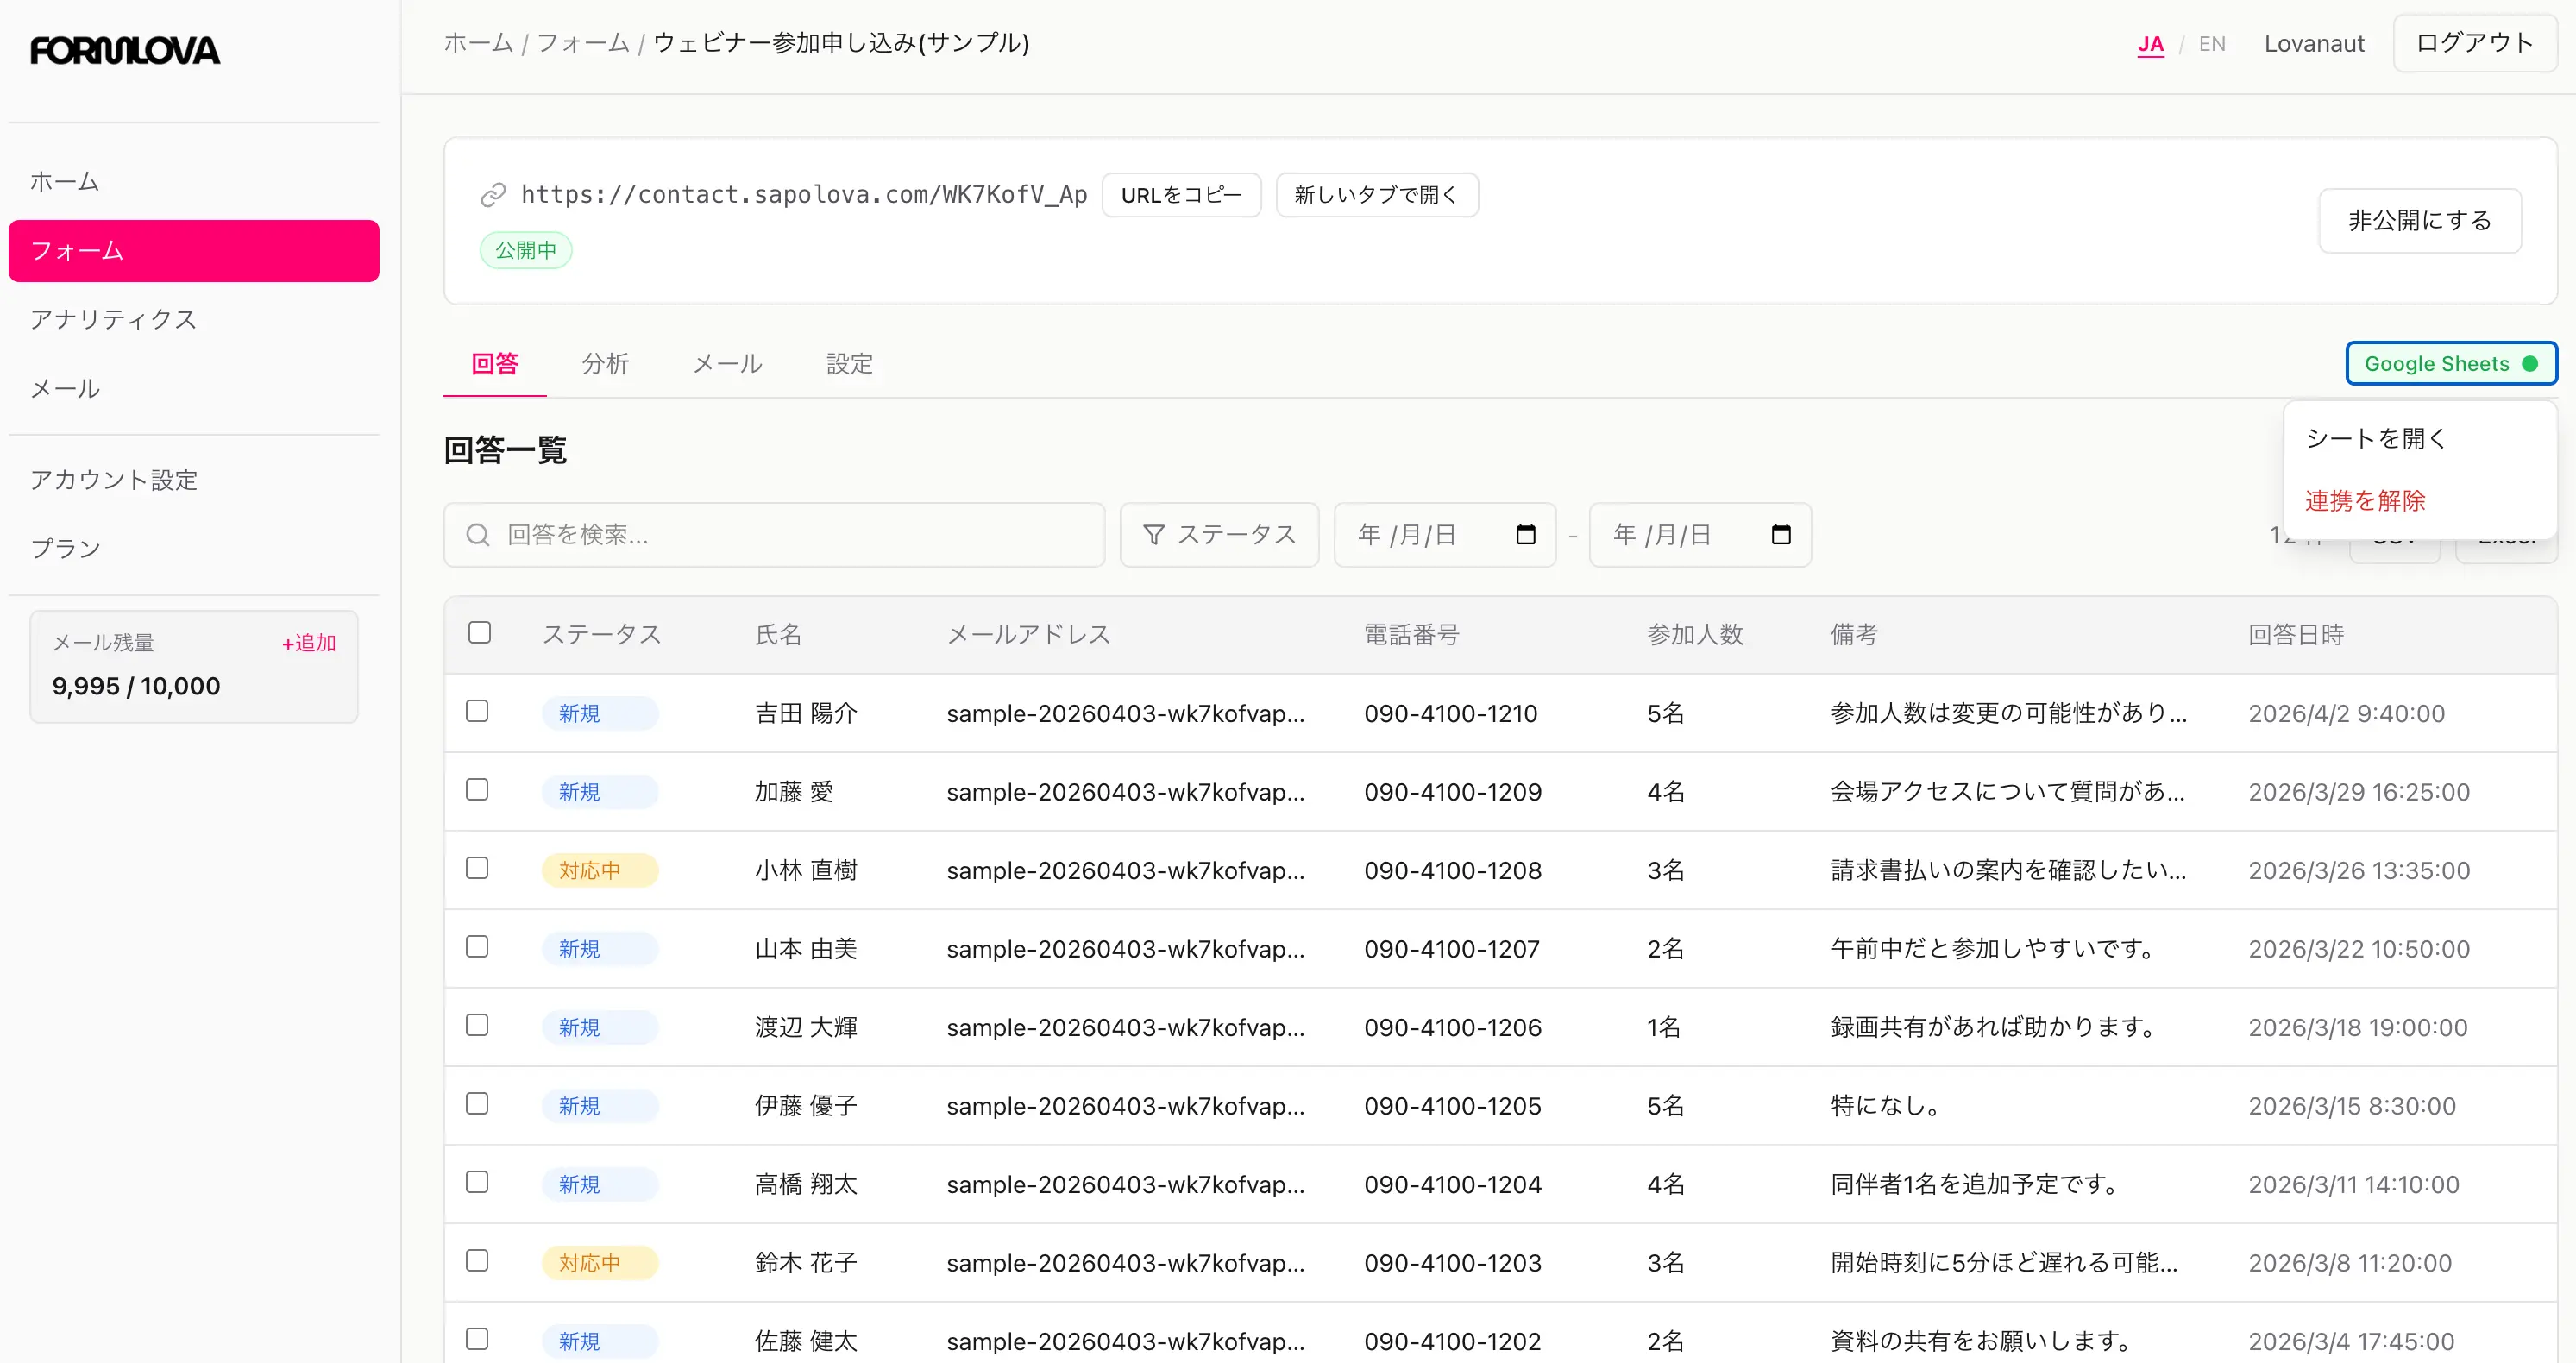Click the URLをコピー button
Viewport: 2576px width, 1363px height.
pyautogui.click(x=1181, y=194)
